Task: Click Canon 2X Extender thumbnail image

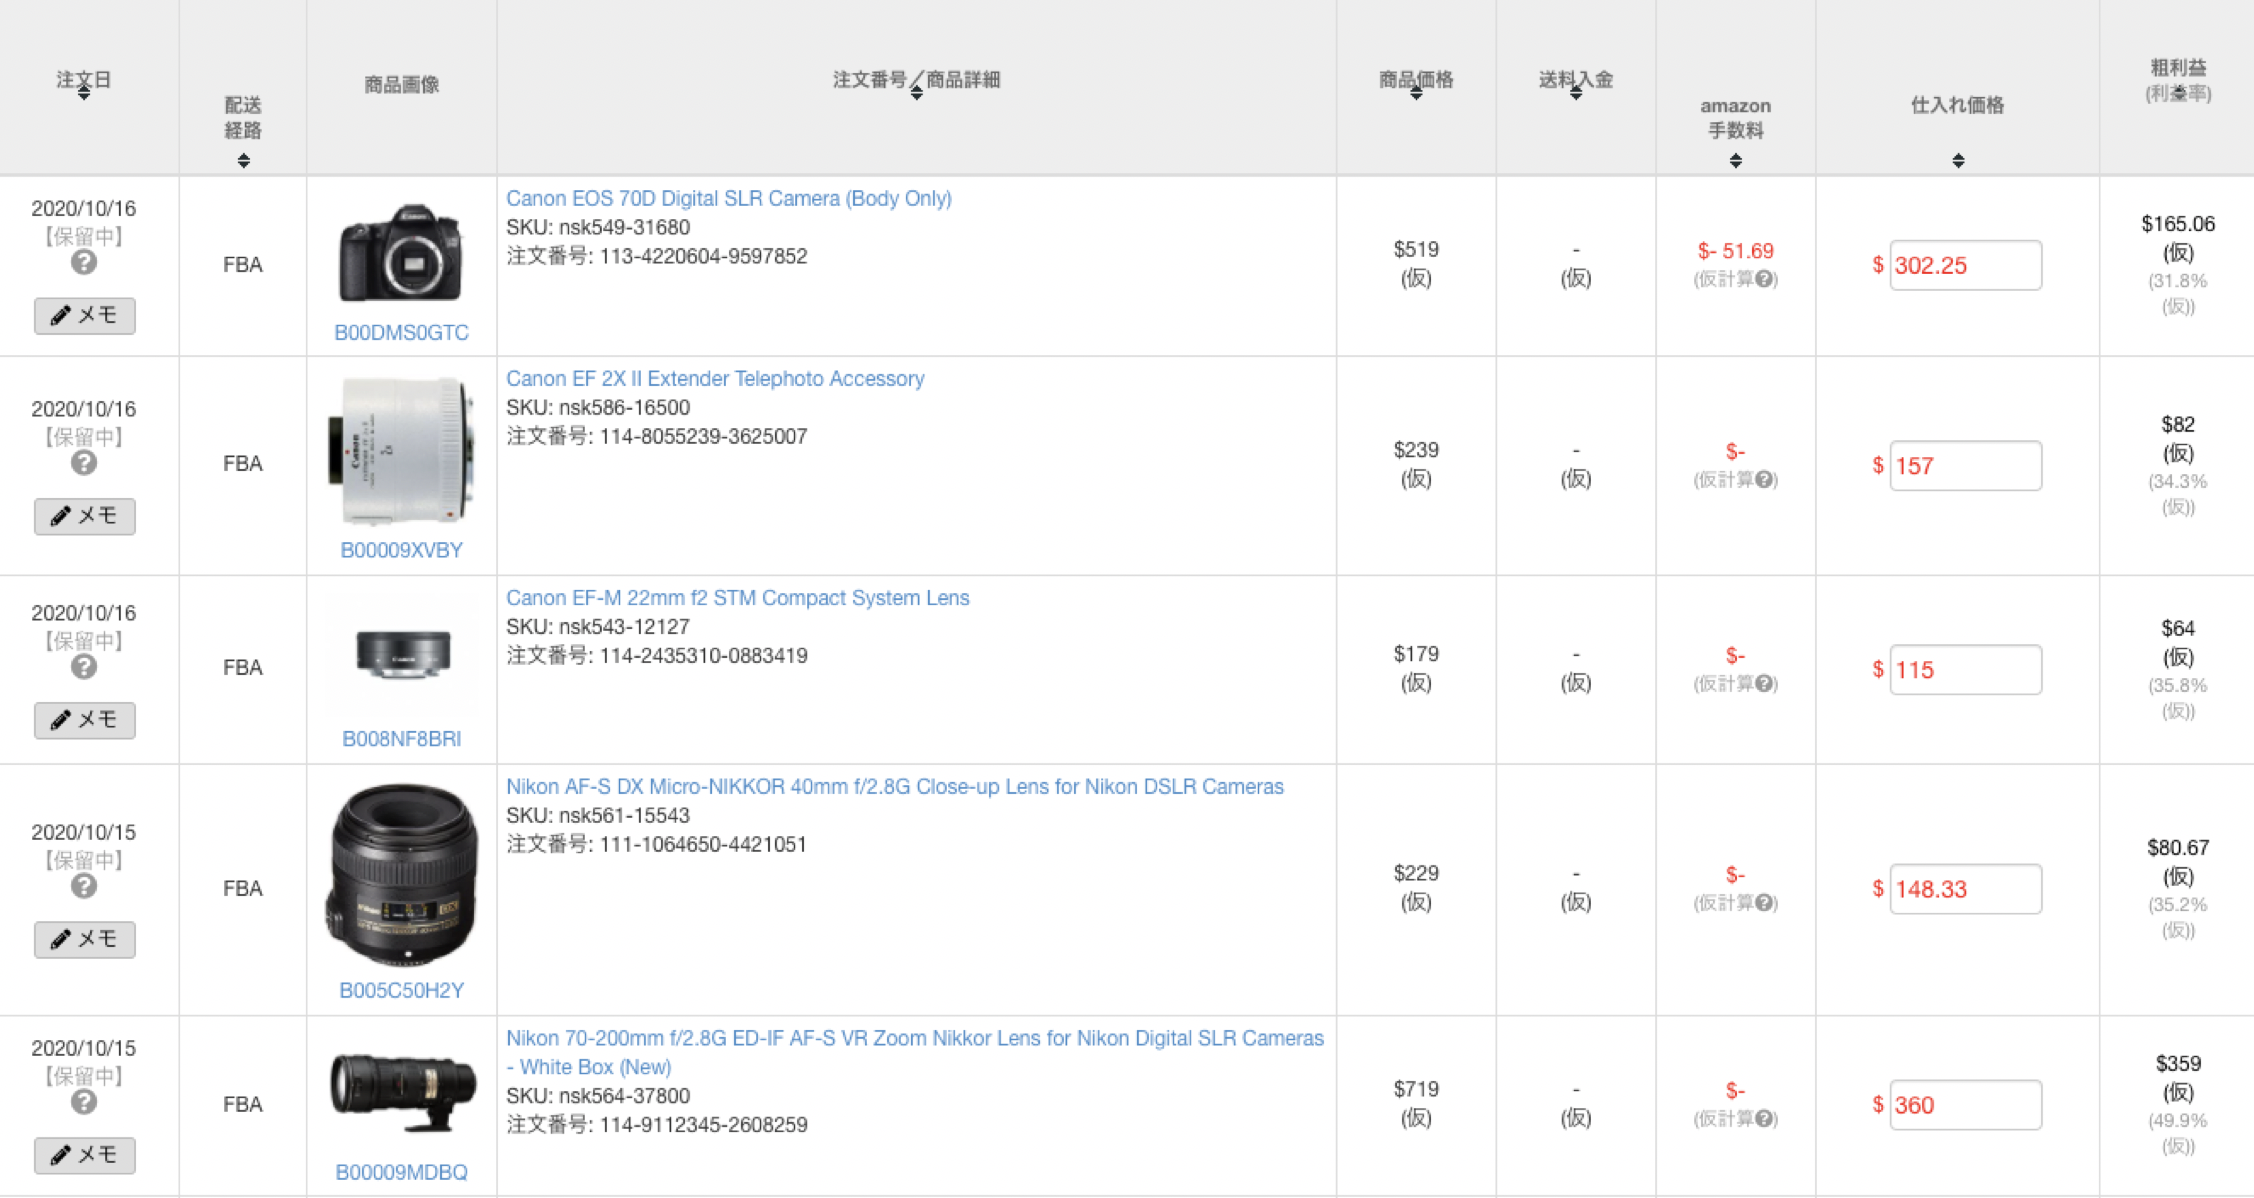Action: pos(401,451)
